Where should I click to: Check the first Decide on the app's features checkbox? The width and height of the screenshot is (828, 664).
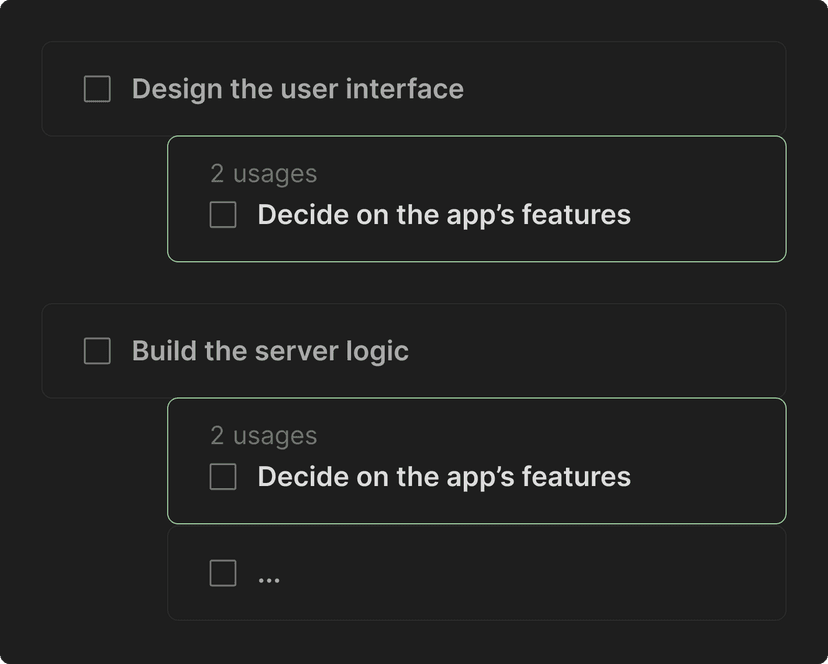[x=222, y=215]
